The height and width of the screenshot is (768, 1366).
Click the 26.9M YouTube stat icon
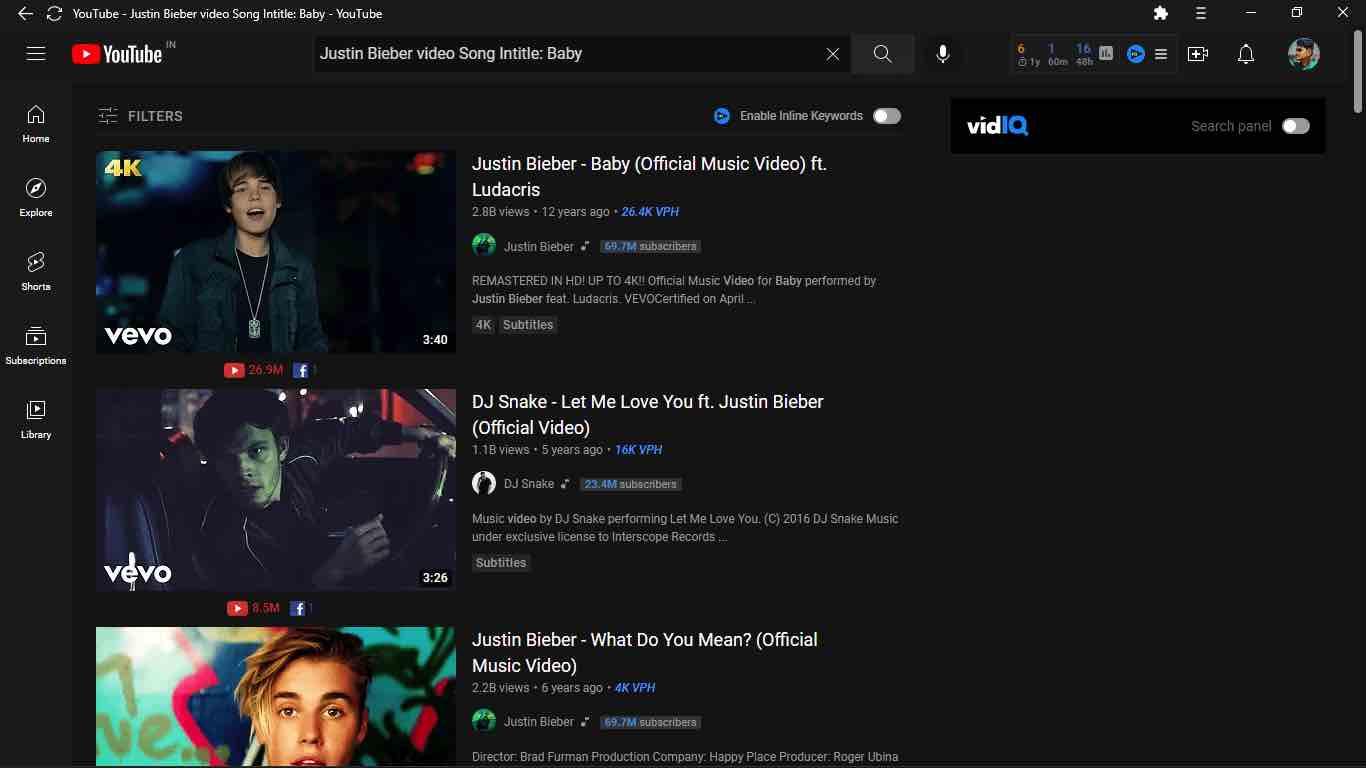[234, 370]
